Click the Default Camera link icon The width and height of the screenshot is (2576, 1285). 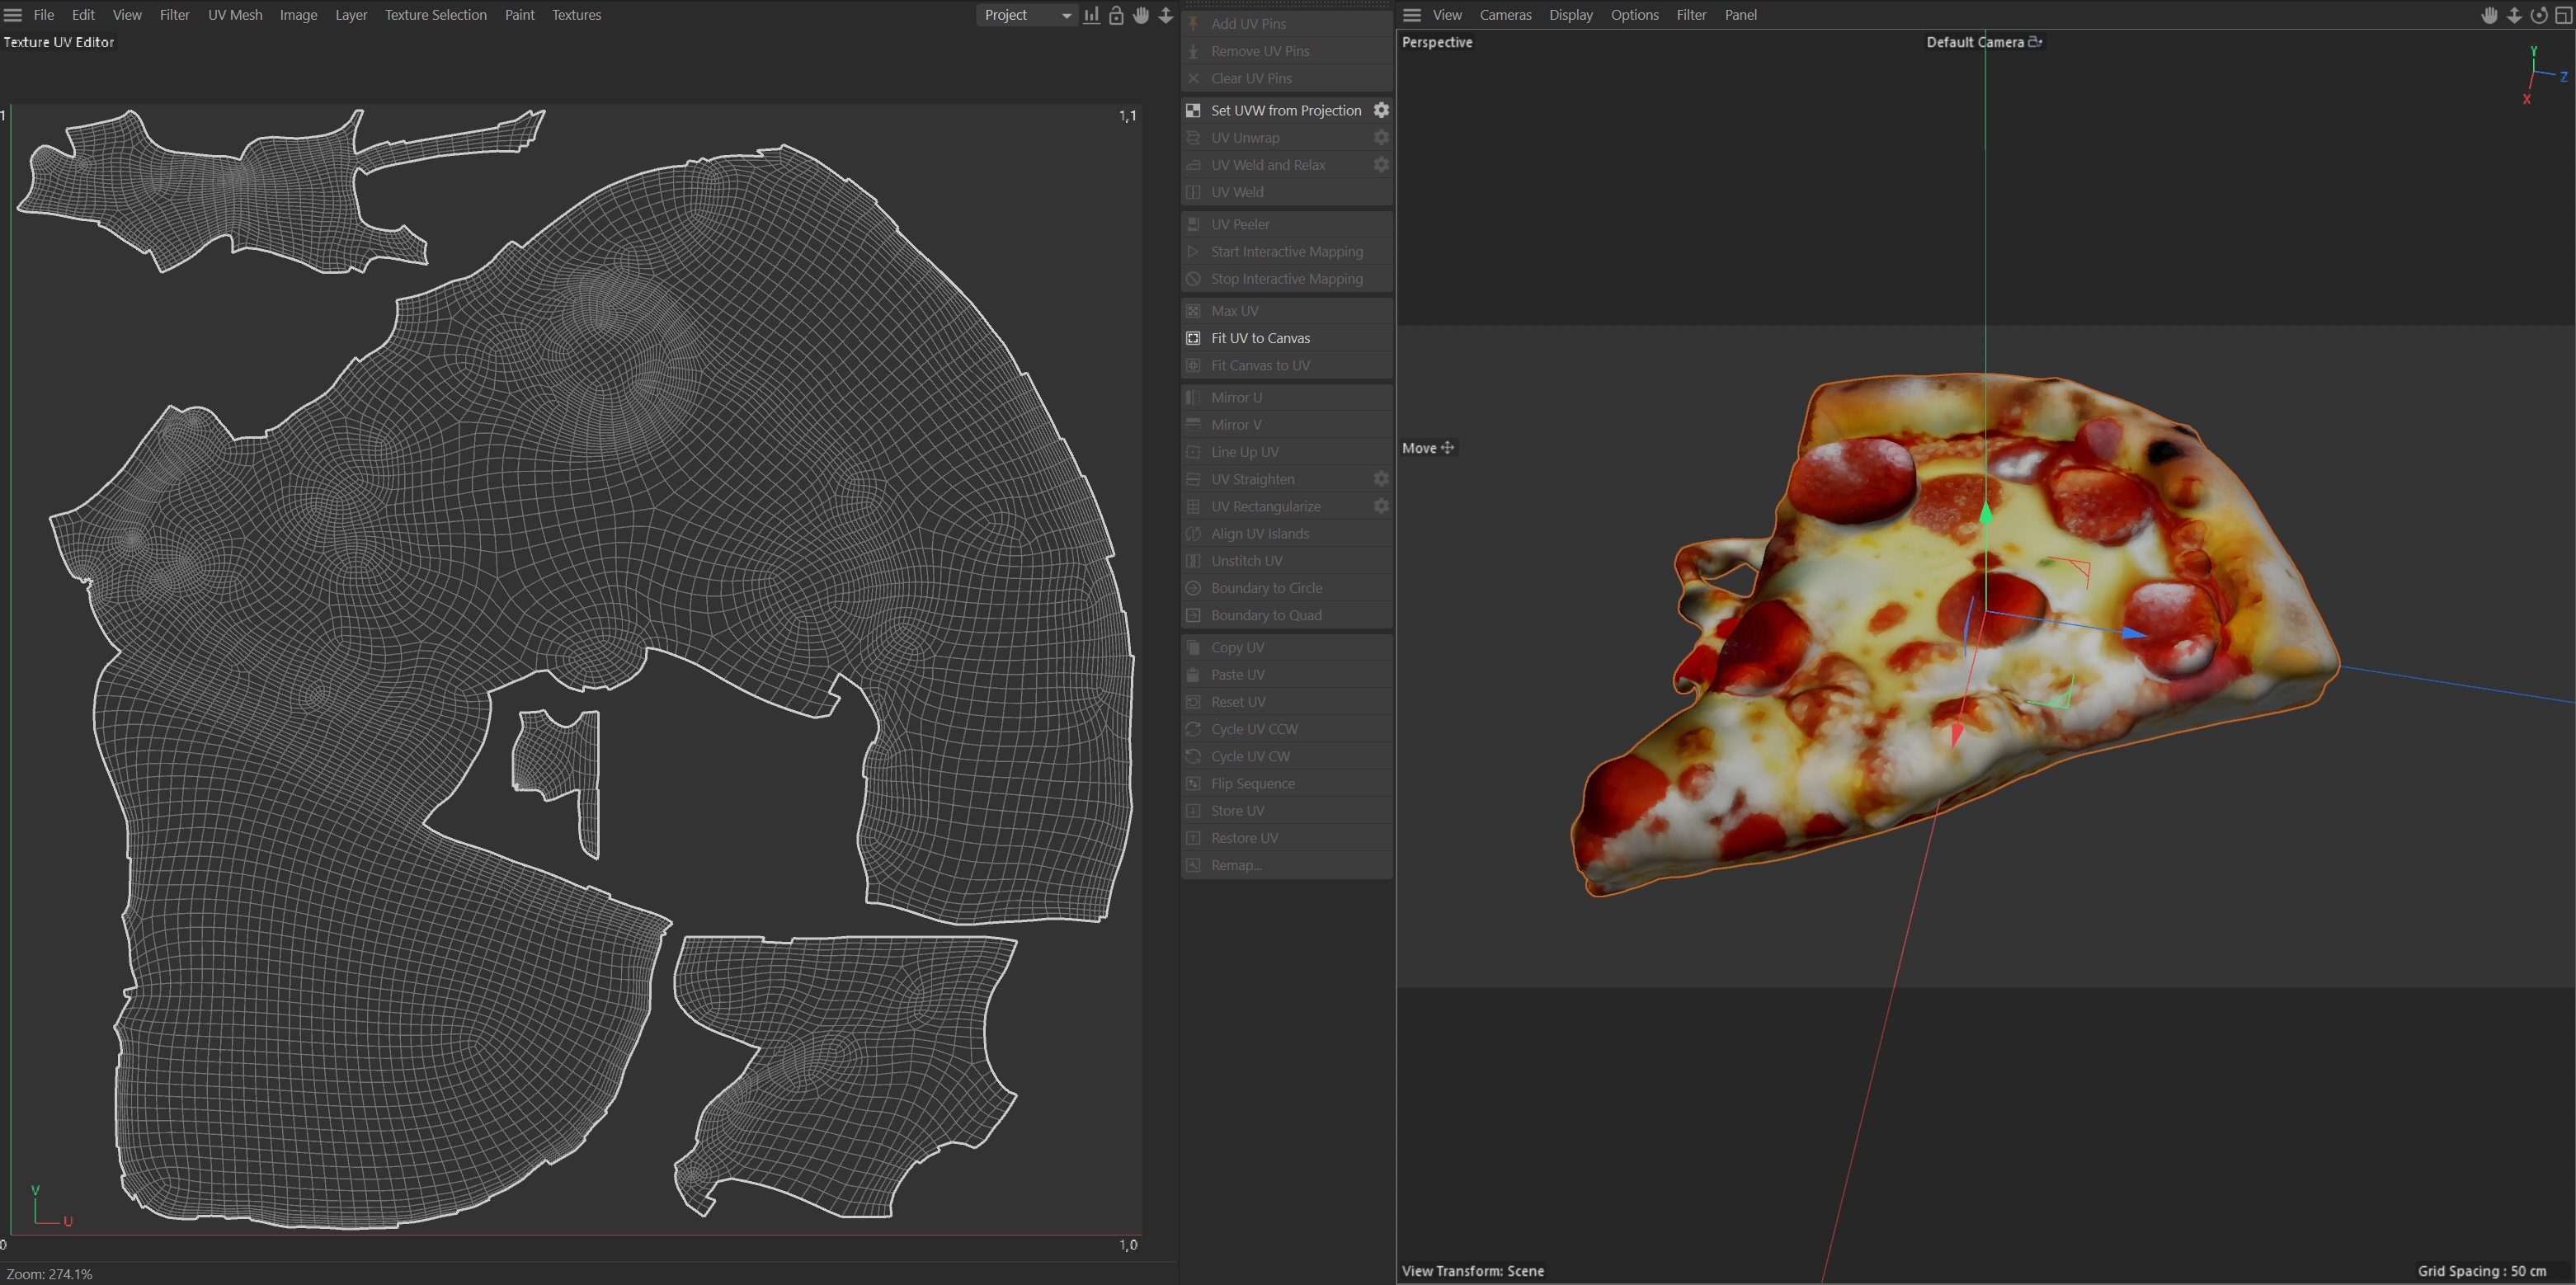click(2035, 42)
